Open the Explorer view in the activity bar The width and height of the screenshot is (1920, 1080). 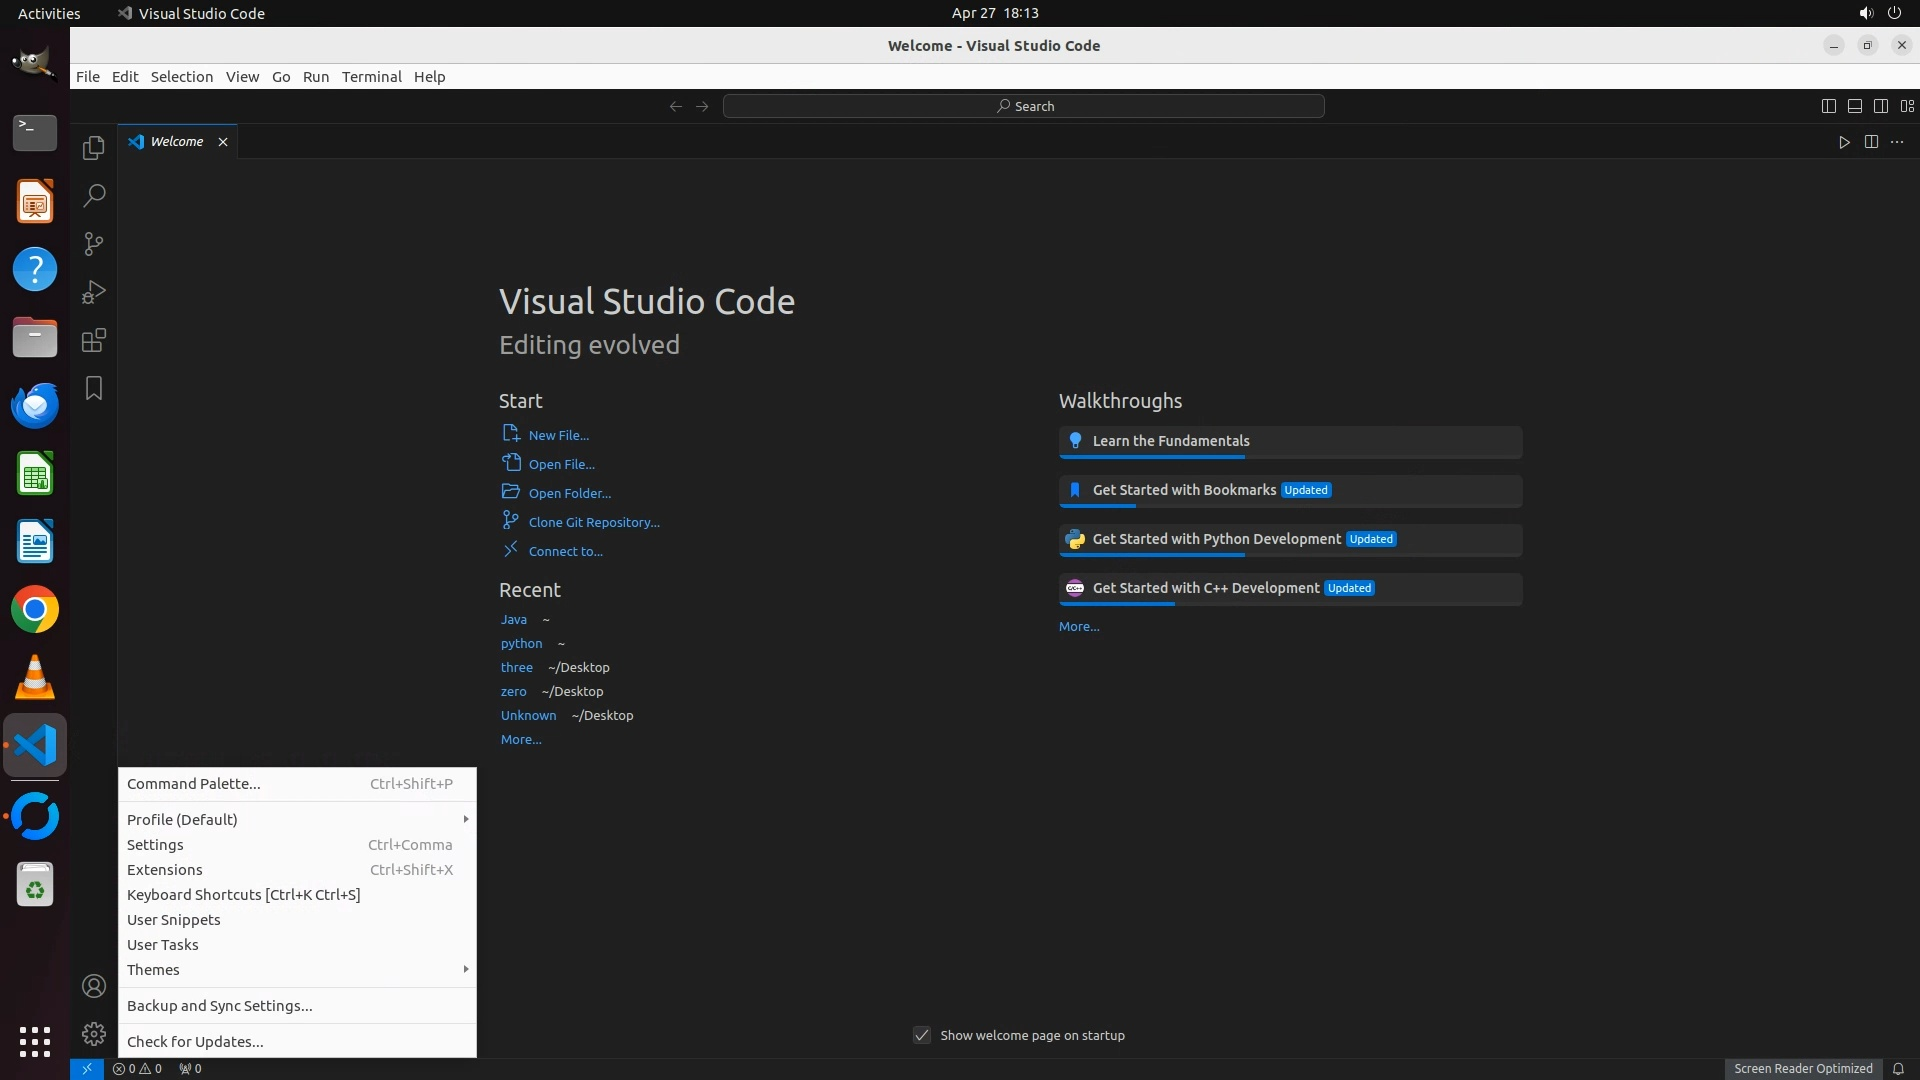[x=94, y=148]
